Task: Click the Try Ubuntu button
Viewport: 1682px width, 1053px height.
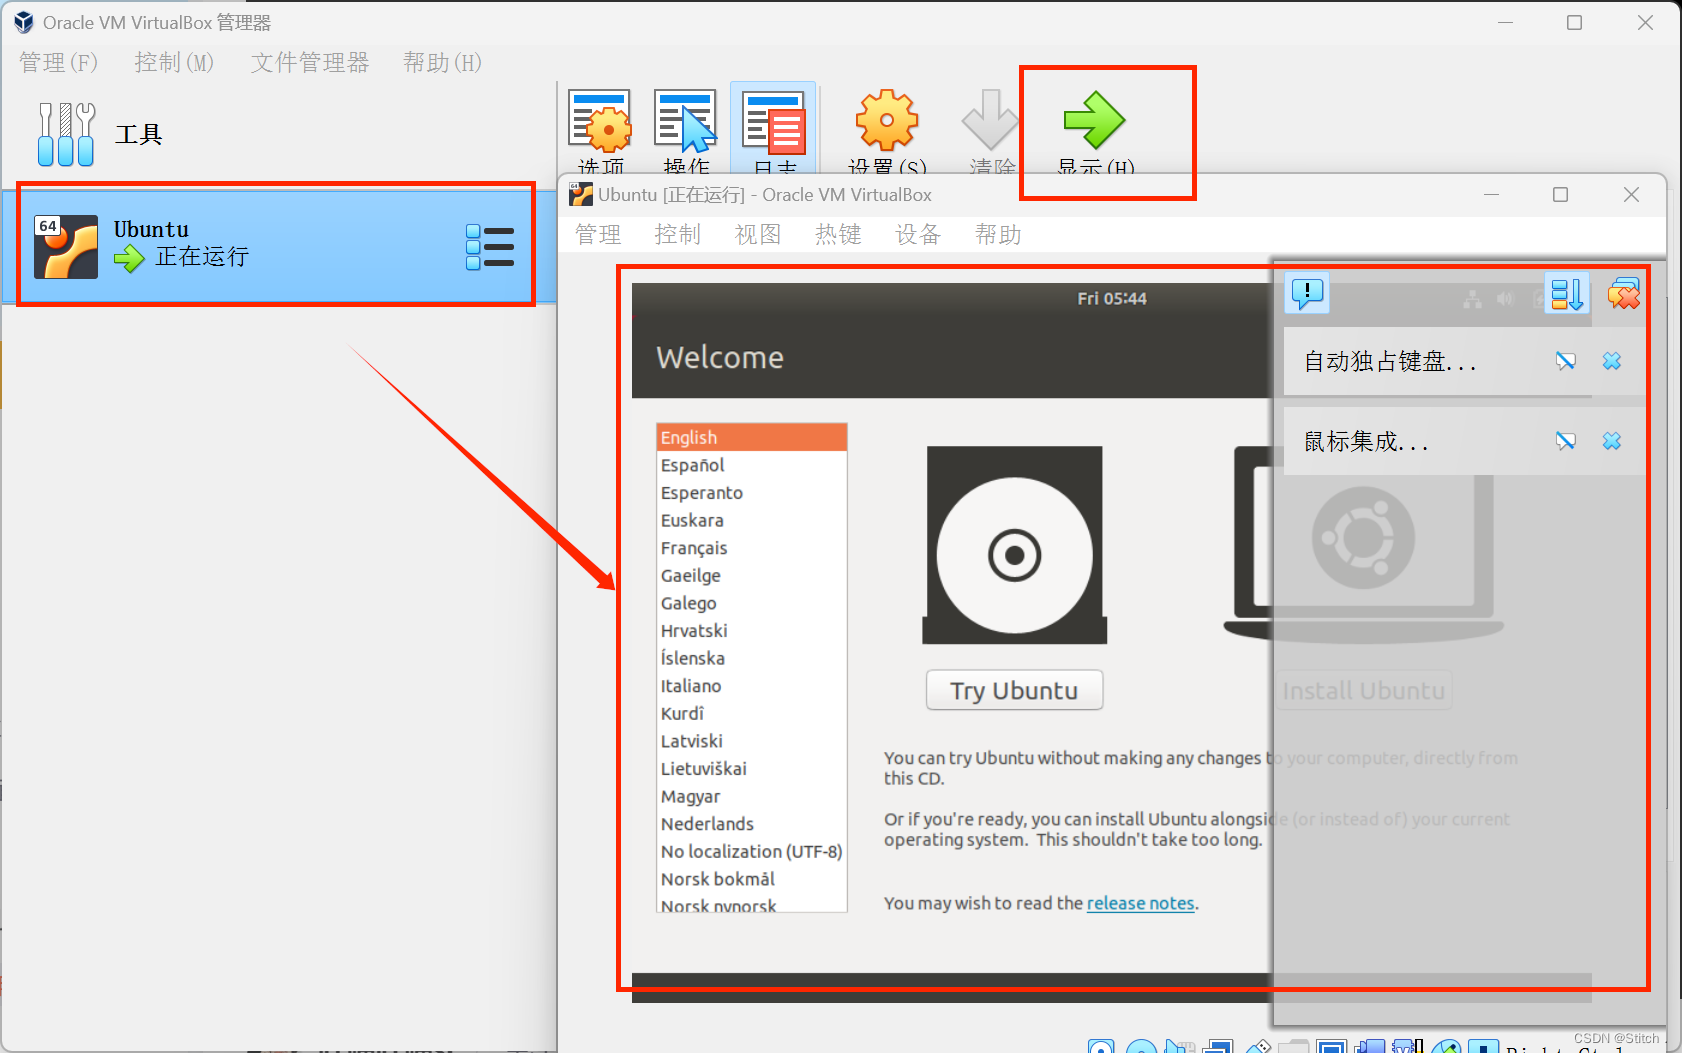Action: pos(1014,690)
